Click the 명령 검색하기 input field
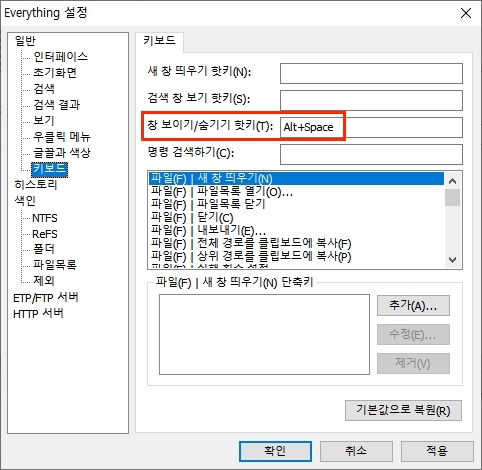 (371, 154)
